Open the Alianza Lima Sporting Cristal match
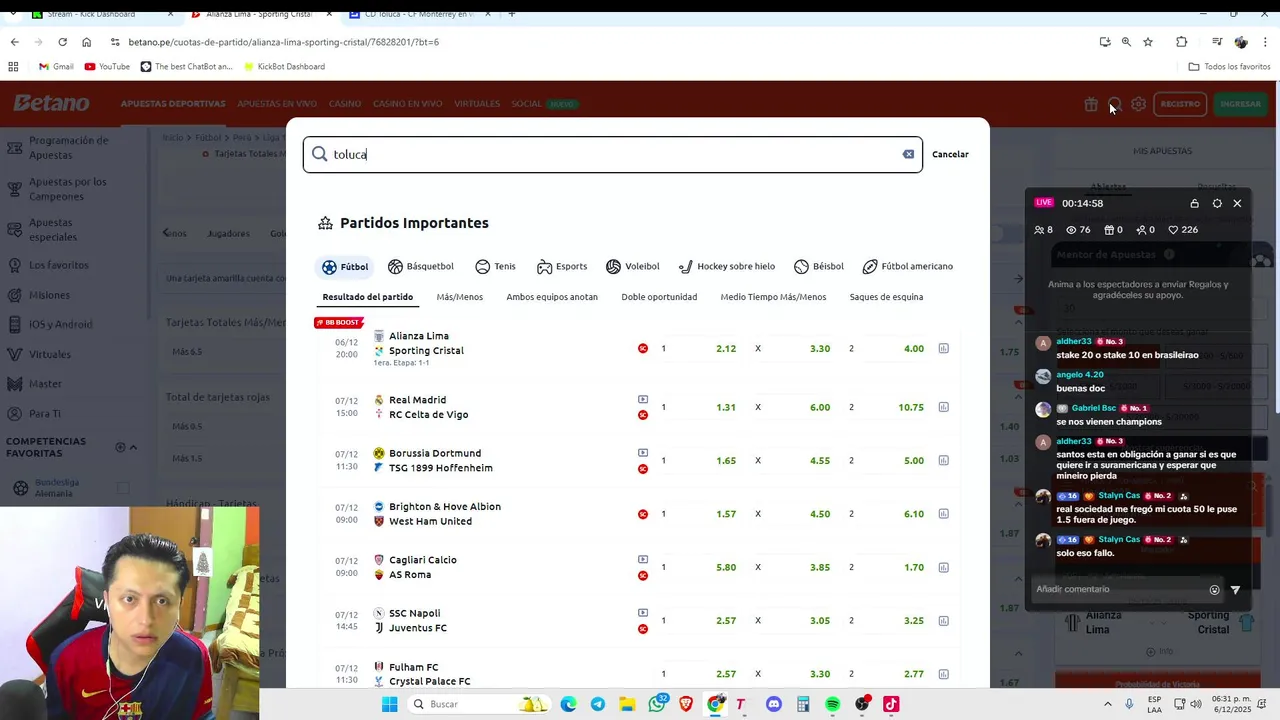This screenshot has height=720, width=1280. [426, 343]
